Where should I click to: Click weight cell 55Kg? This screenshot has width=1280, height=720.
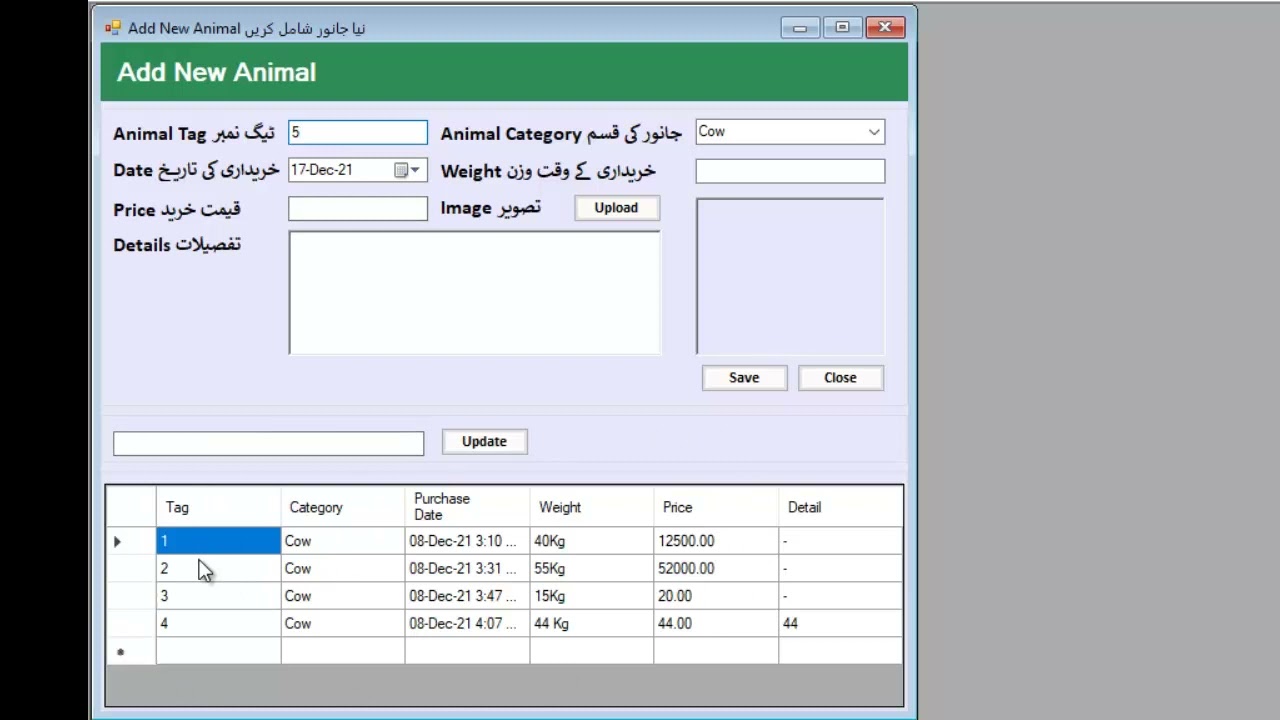(x=591, y=568)
